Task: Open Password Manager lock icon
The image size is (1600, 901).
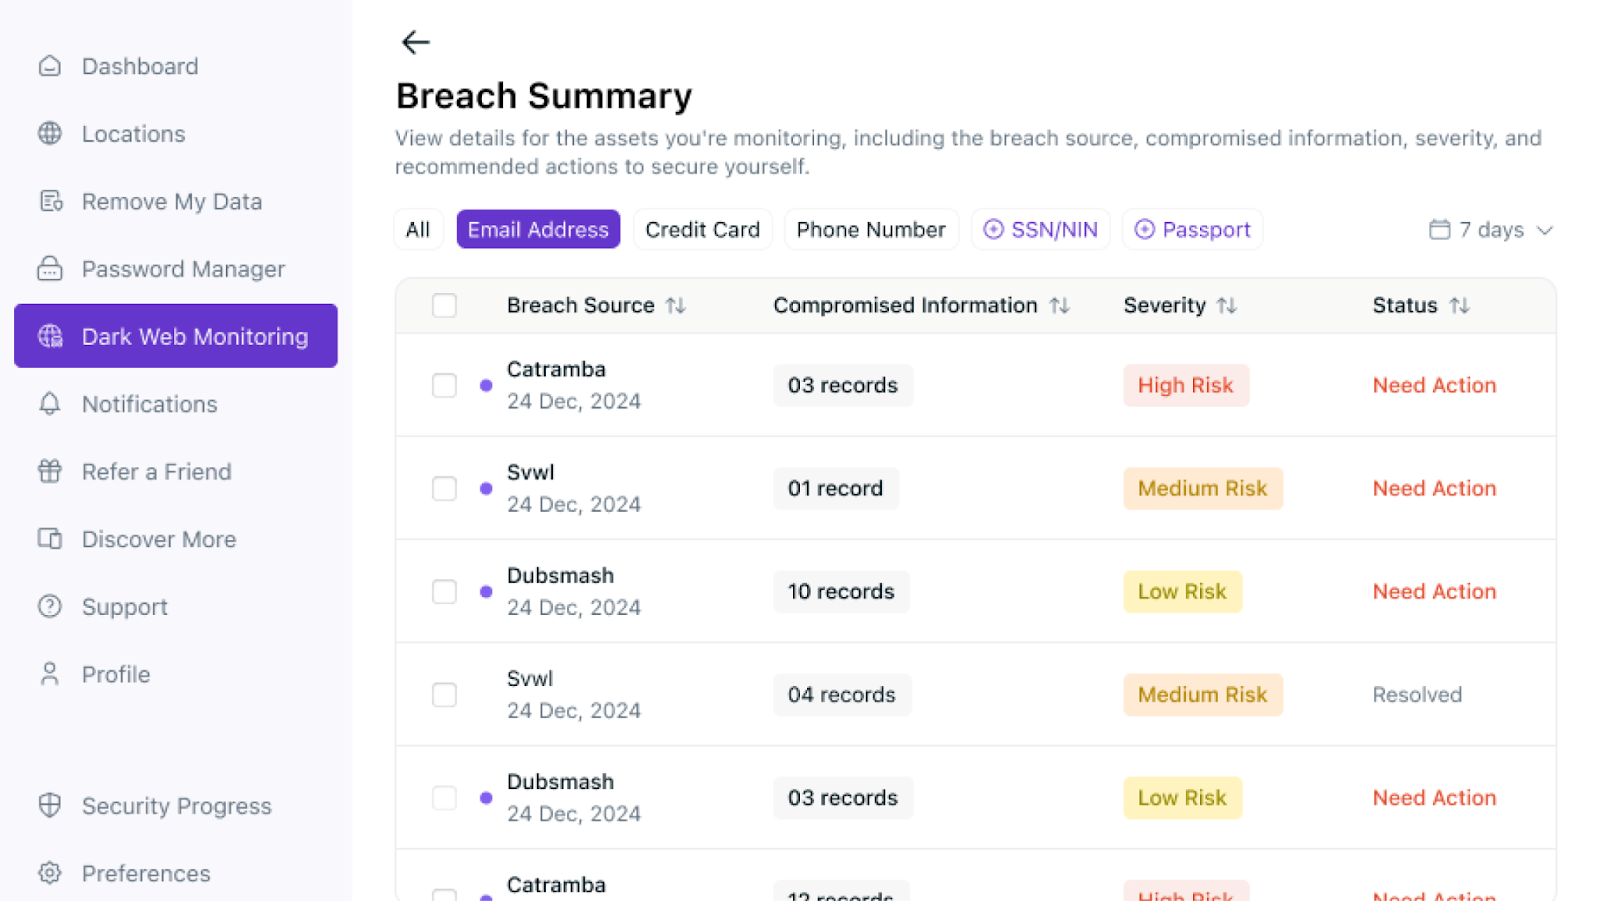Action: 50,269
